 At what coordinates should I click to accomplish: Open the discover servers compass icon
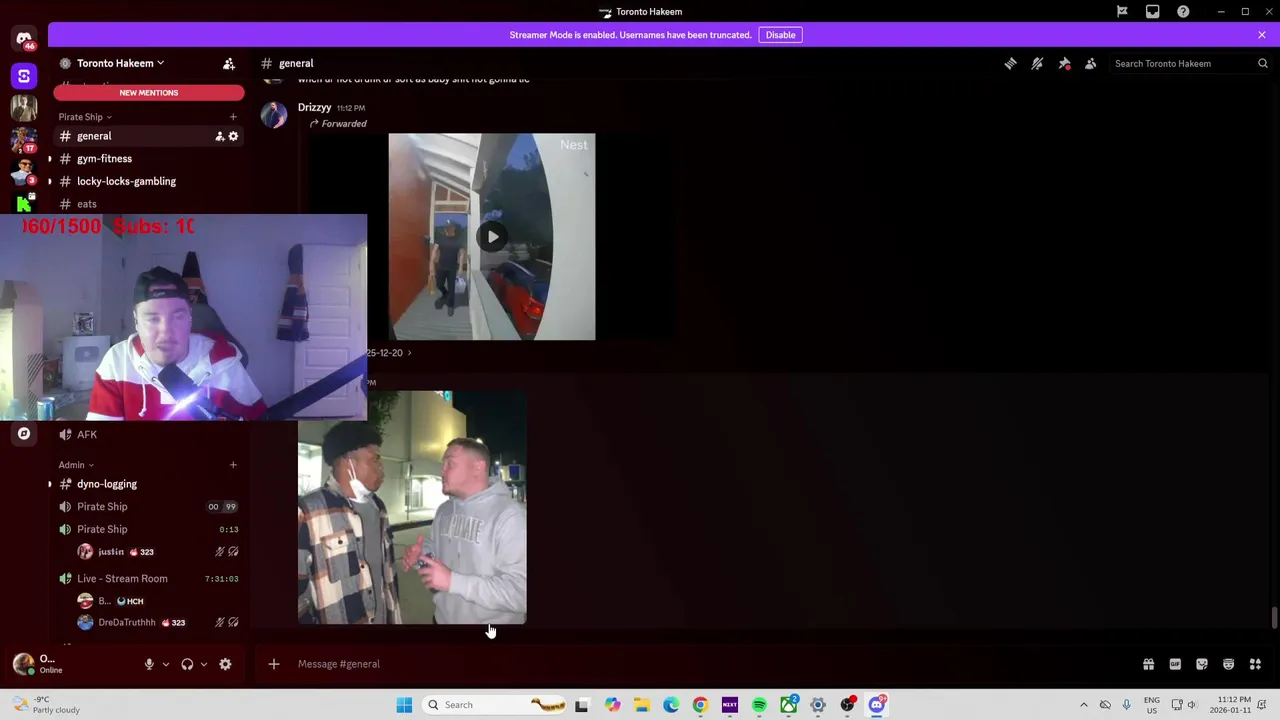pos(24,434)
